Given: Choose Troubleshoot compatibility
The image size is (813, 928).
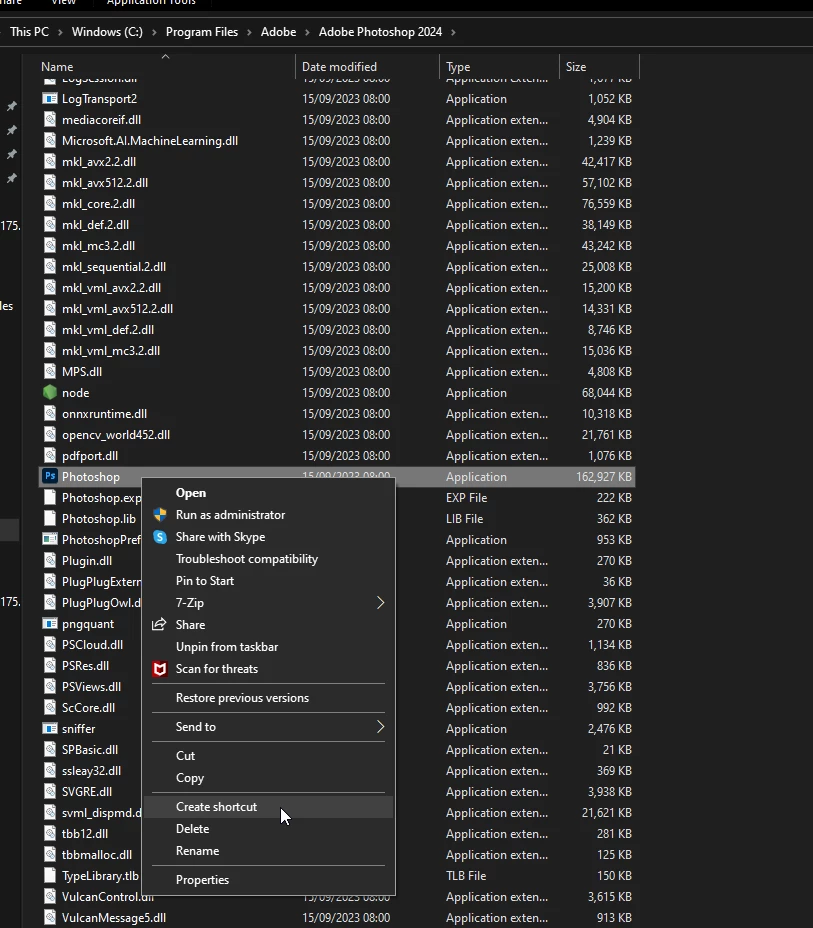Looking at the screenshot, I should [x=247, y=559].
